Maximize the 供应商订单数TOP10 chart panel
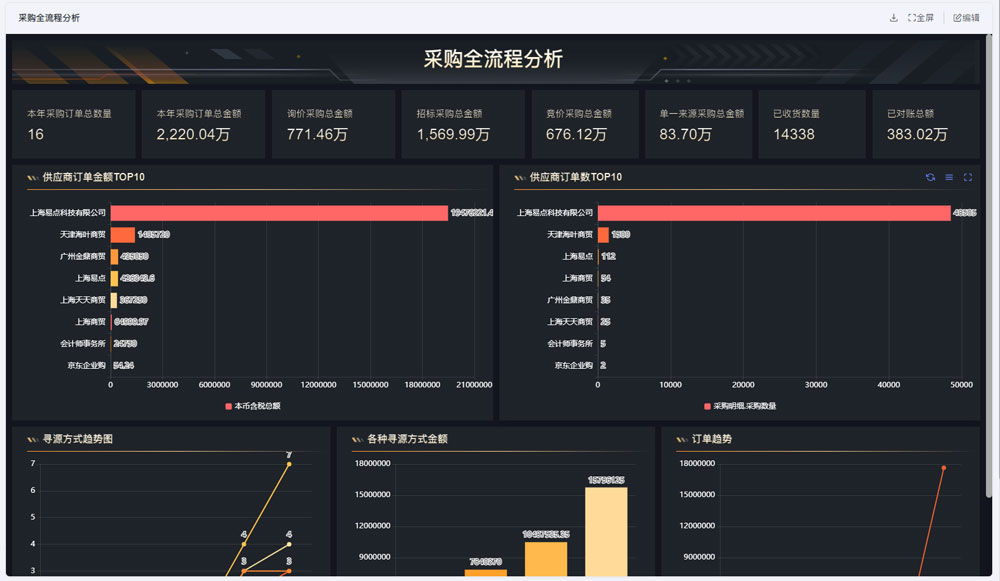 (x=968, y=177)
